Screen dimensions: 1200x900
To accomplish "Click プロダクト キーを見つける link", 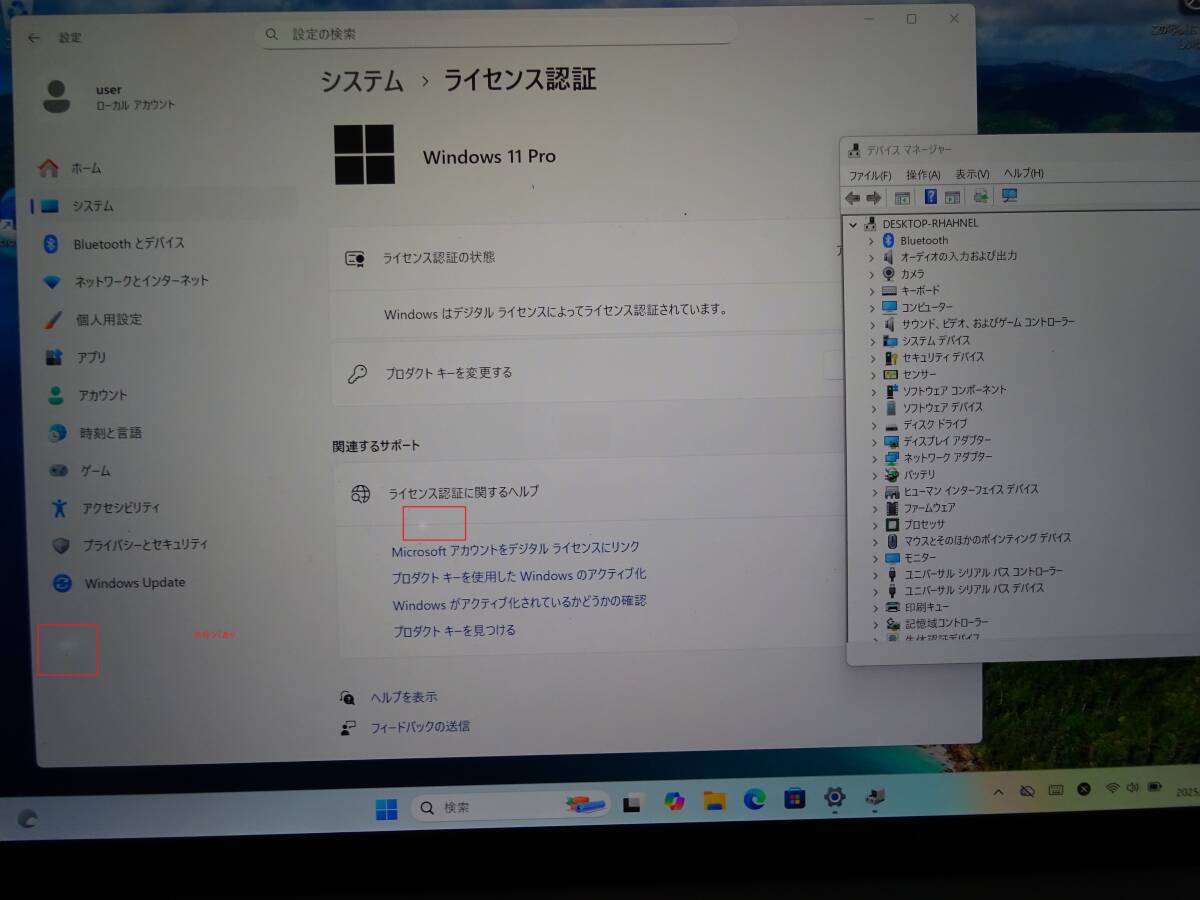I will [455, 631].
